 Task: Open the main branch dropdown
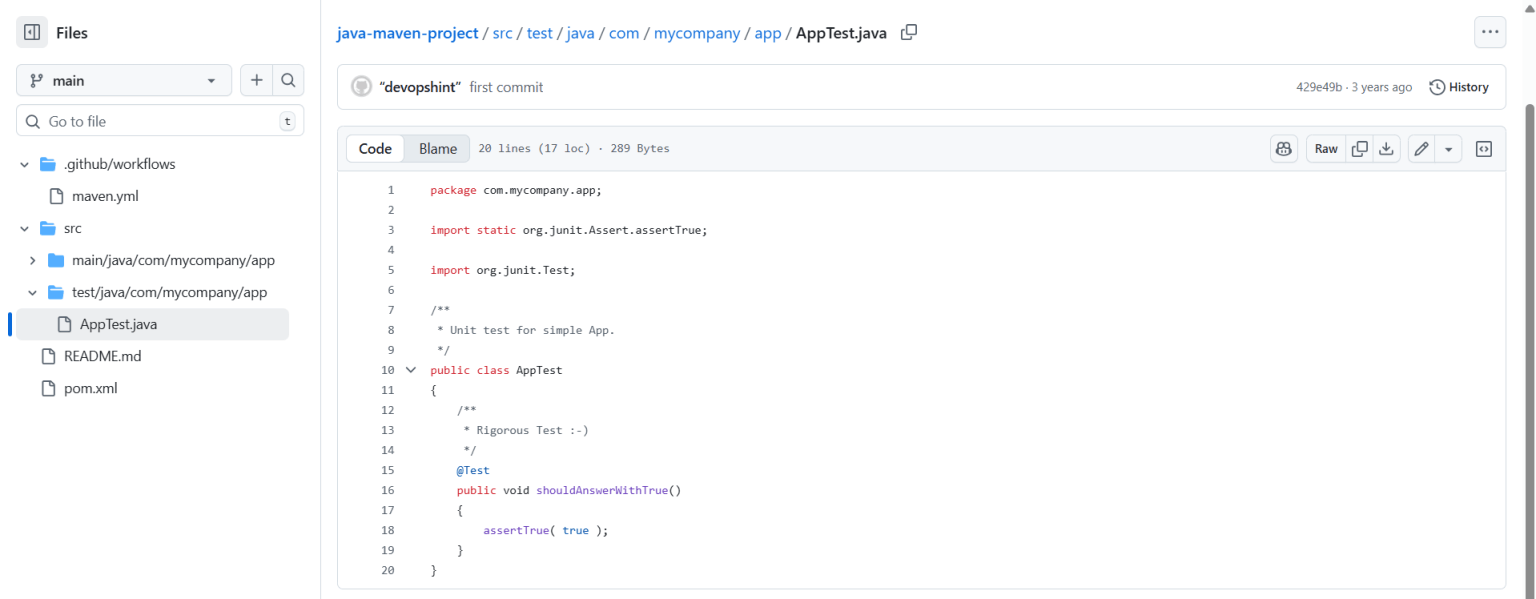coord(123,80)
